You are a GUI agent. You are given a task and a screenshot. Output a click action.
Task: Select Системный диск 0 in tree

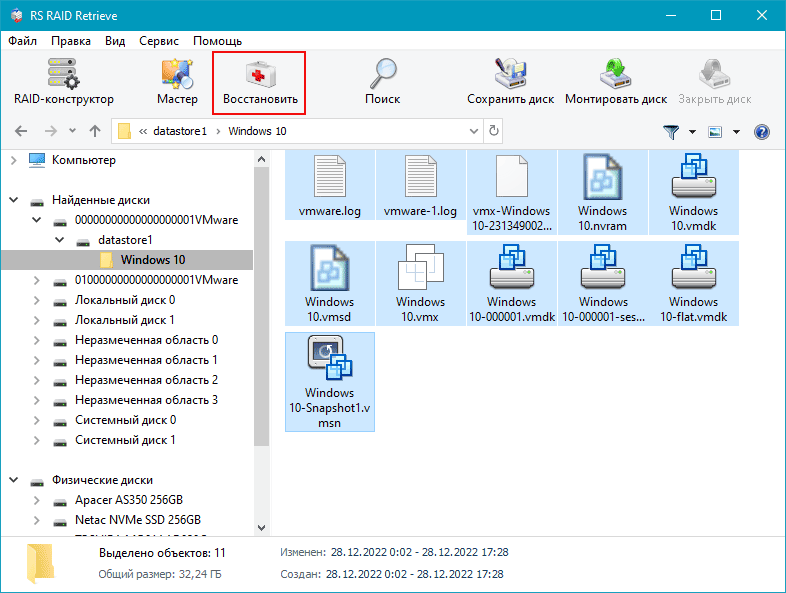pyautogui.click(x=125, y=420)
